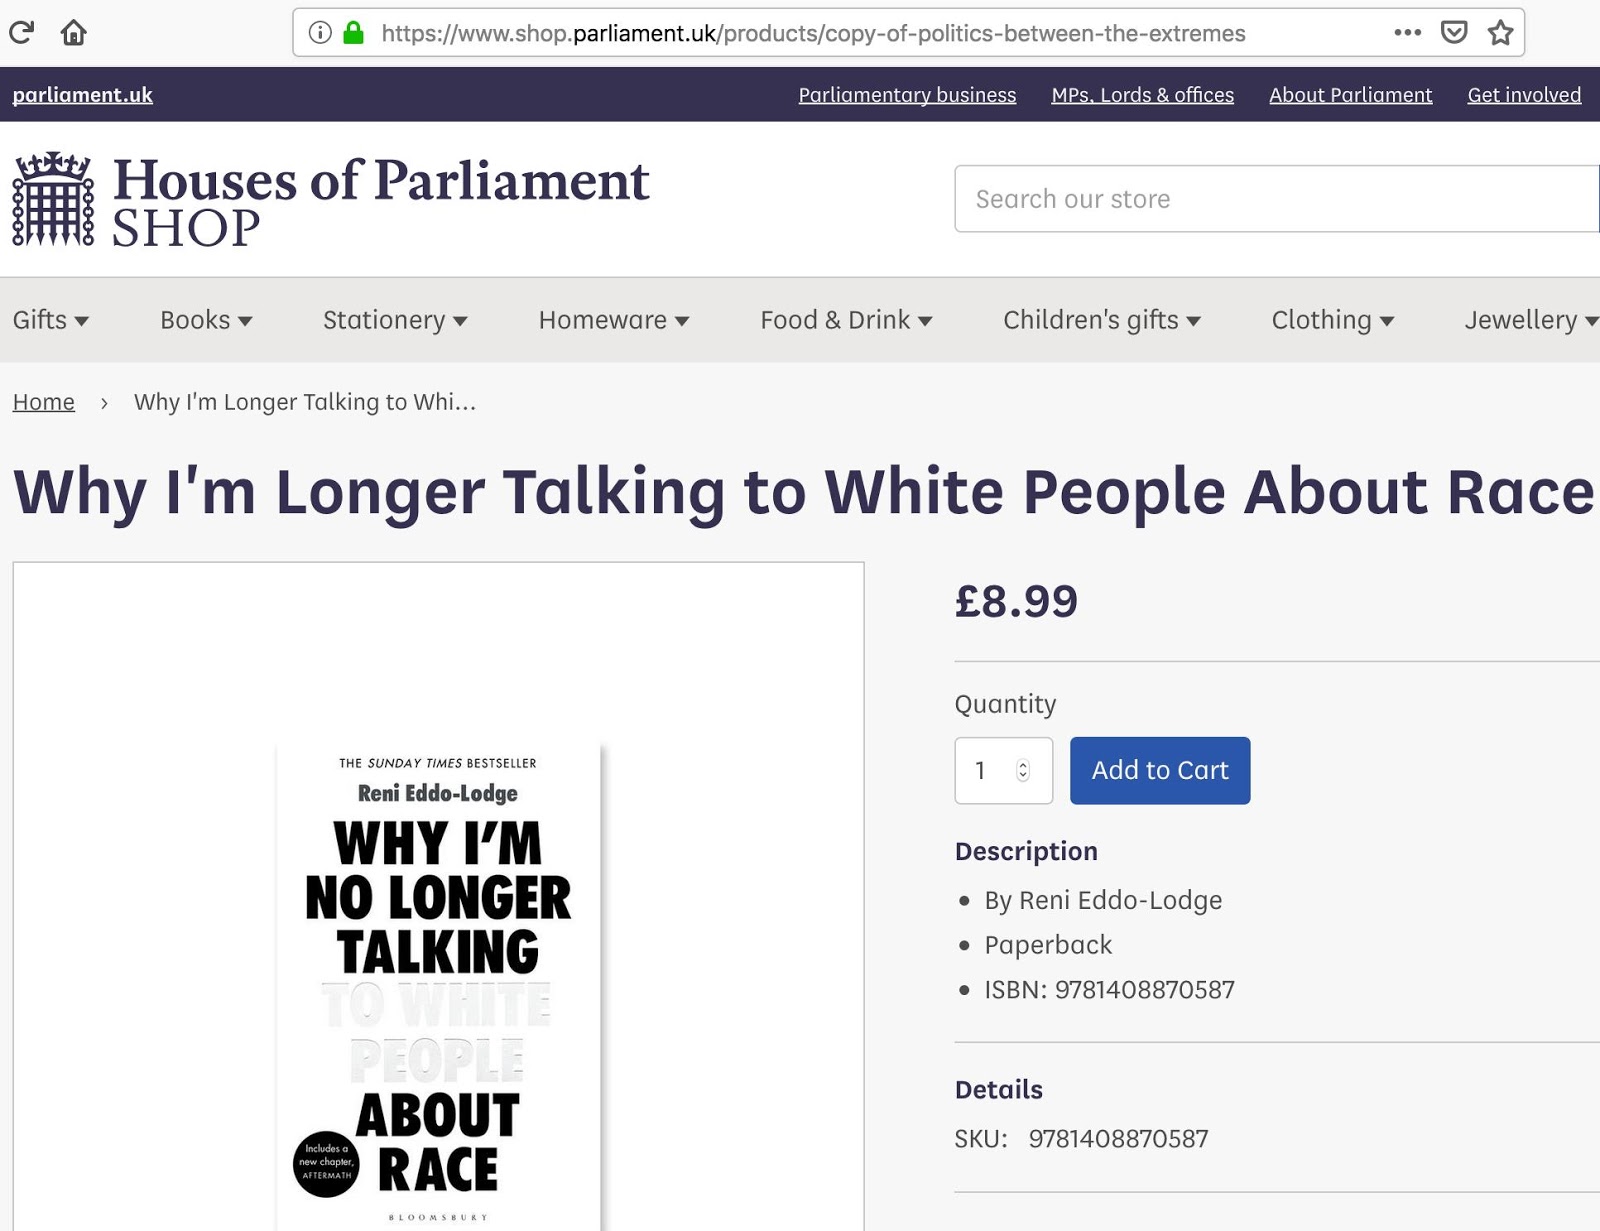Click the 'By Reni Eddo-Lodge' description line
This screenshot has width=1600, height=1231.
pos(1103,901)
